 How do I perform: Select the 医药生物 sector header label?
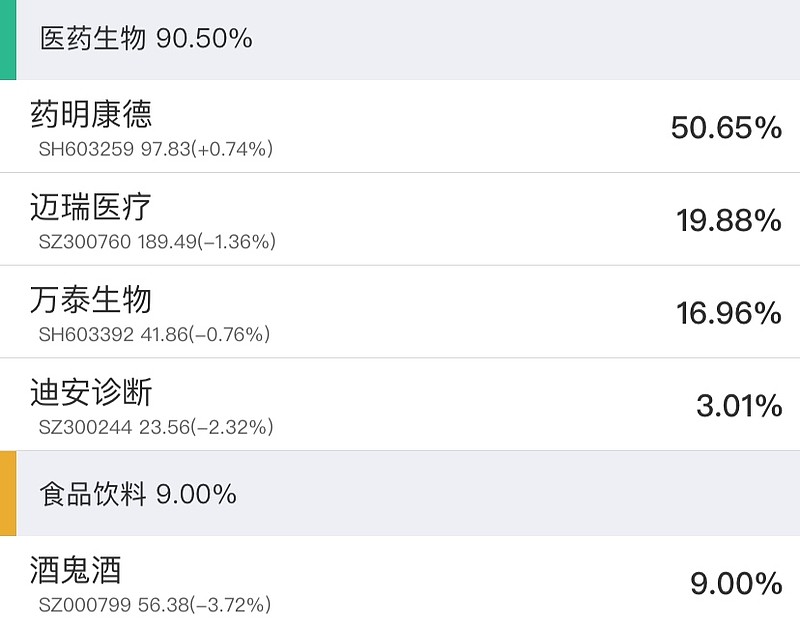click(x=94, y=39)
